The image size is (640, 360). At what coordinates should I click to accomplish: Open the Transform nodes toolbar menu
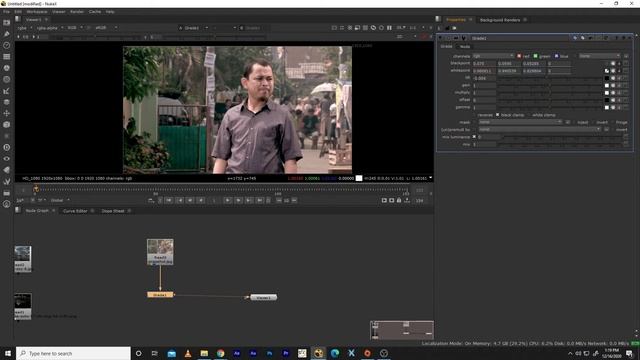pyautogui.click(x=7, y=113)
